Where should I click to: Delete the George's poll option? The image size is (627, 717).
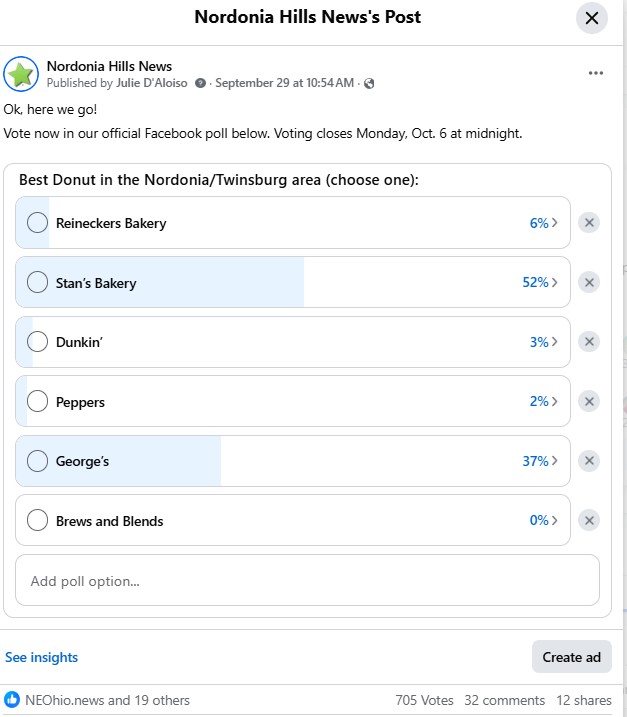coord(590,461)
